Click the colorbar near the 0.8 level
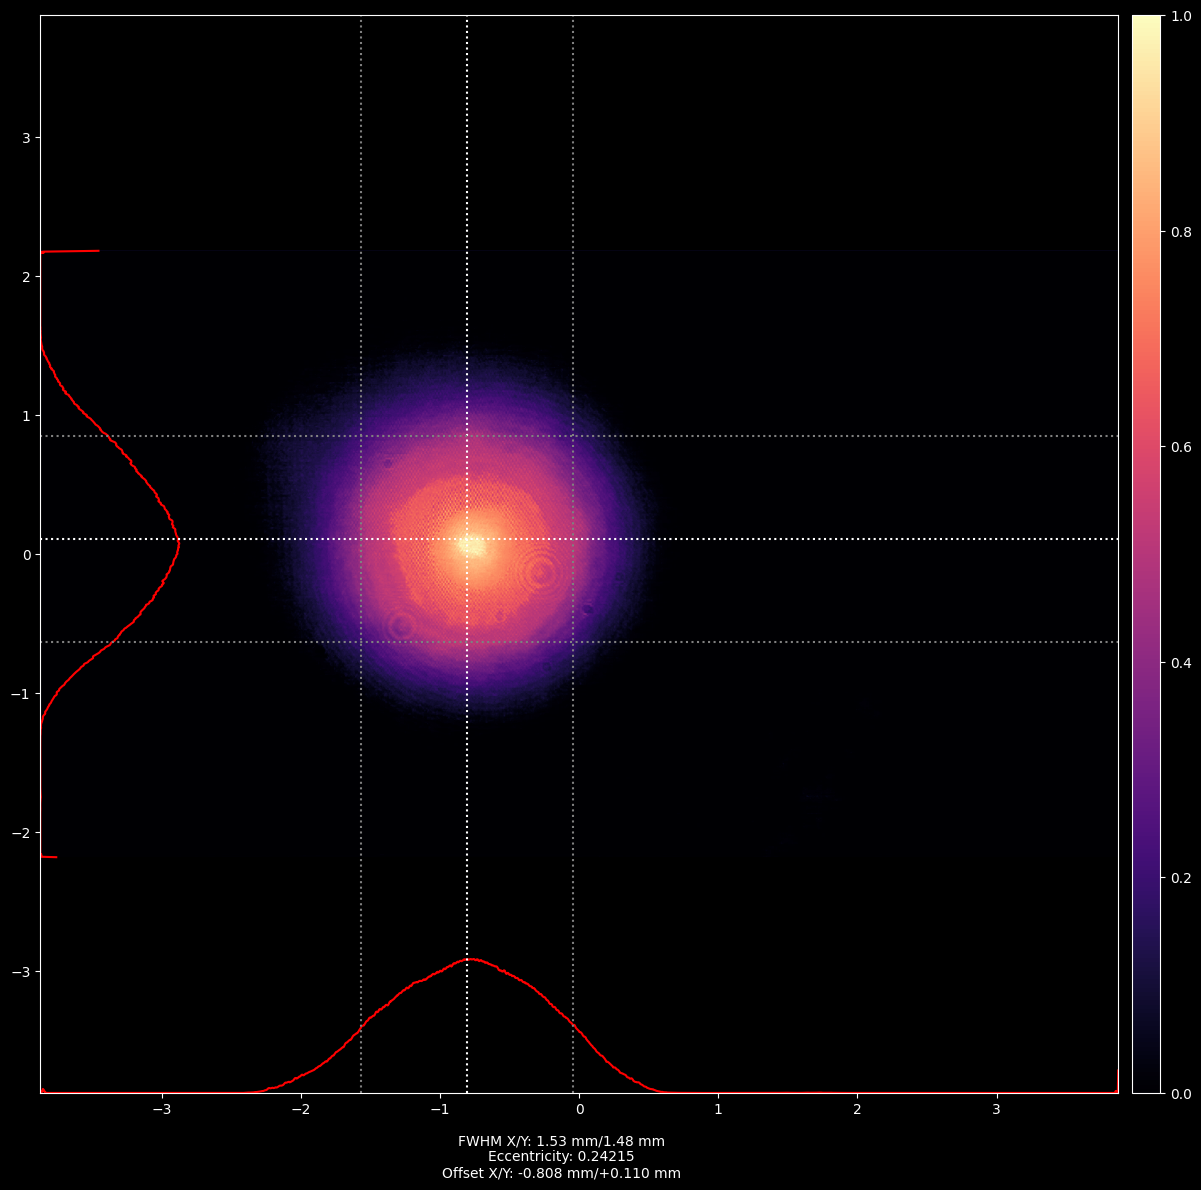 pyautogui.click(x=1146, y=232)
